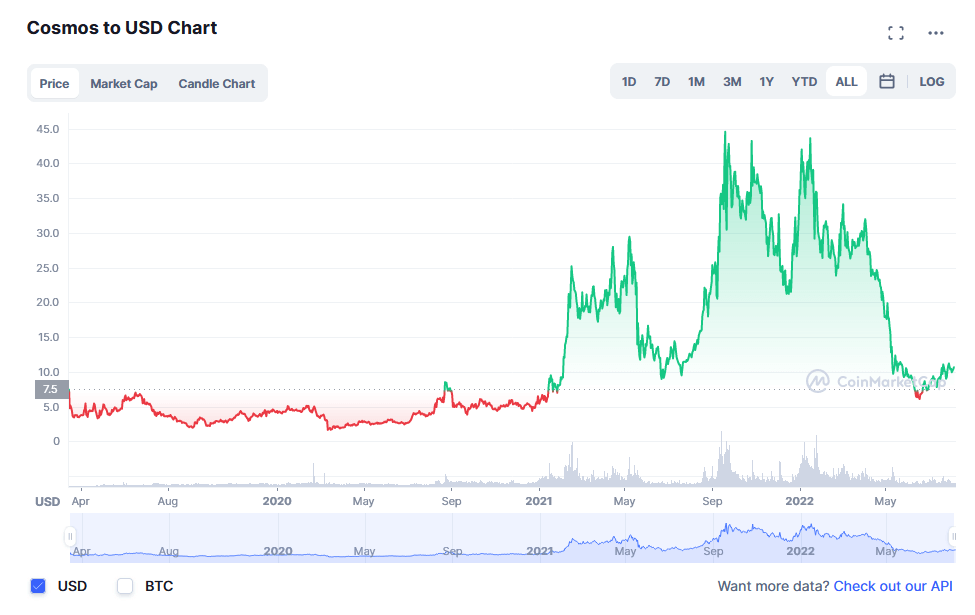Uncheck the USD checkbox
Viewport: 975px width, 615px height.
[39, 586]
